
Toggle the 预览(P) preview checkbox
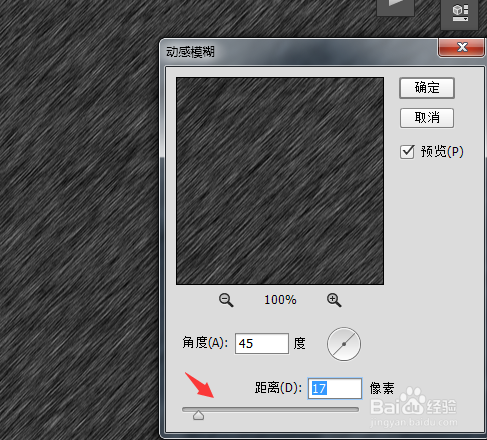click(407, 152)
